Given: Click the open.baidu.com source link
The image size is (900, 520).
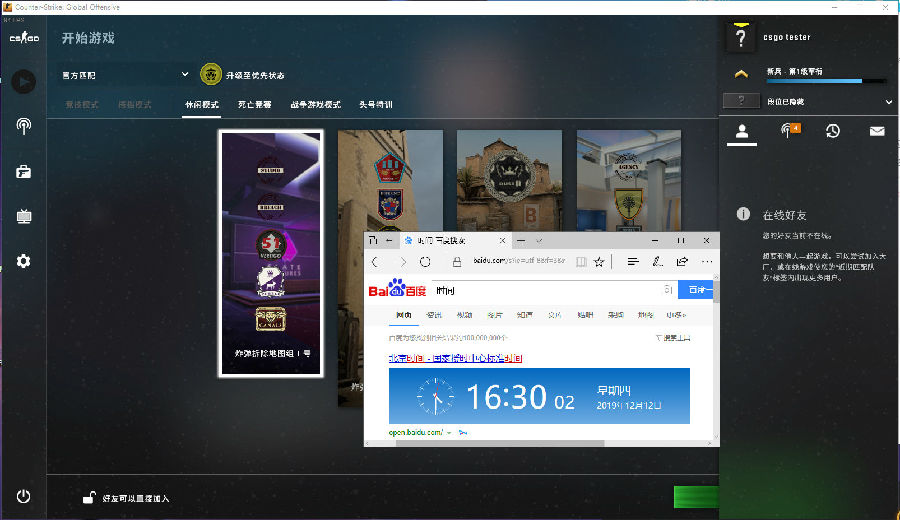Looking at the screenshot, I should pos(416,432).
